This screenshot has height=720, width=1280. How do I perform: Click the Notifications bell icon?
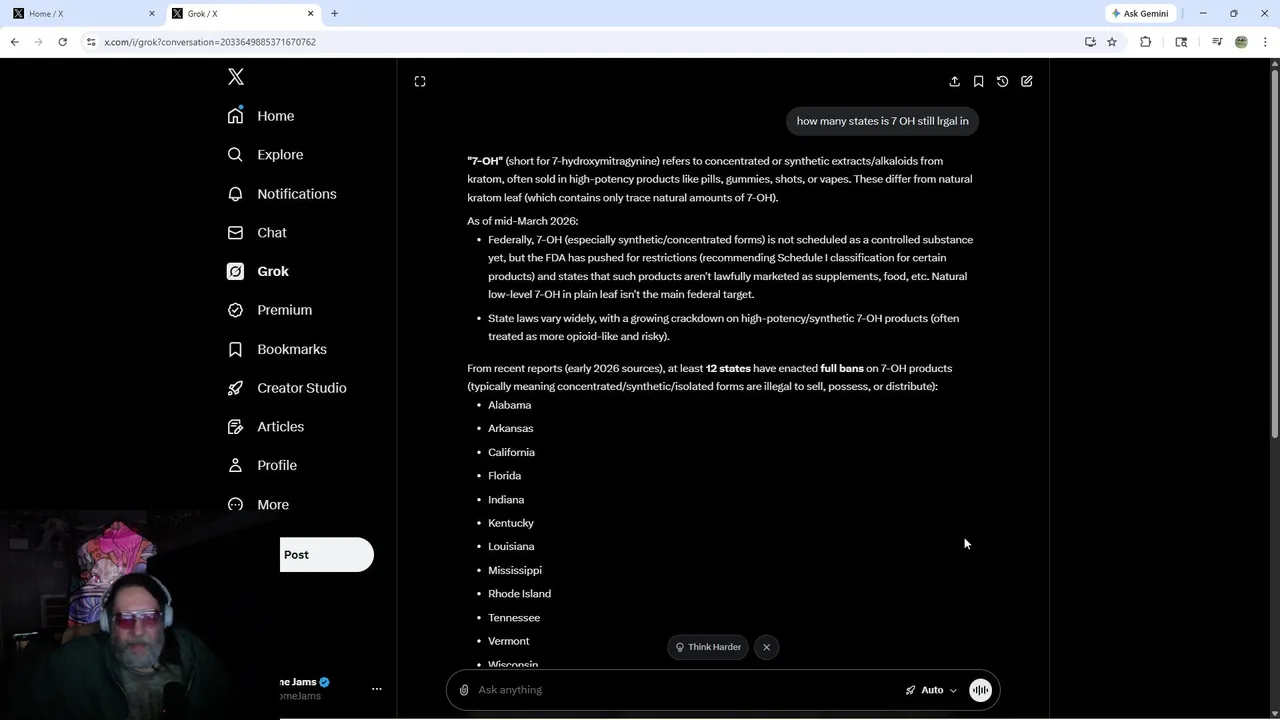point(235,194)
